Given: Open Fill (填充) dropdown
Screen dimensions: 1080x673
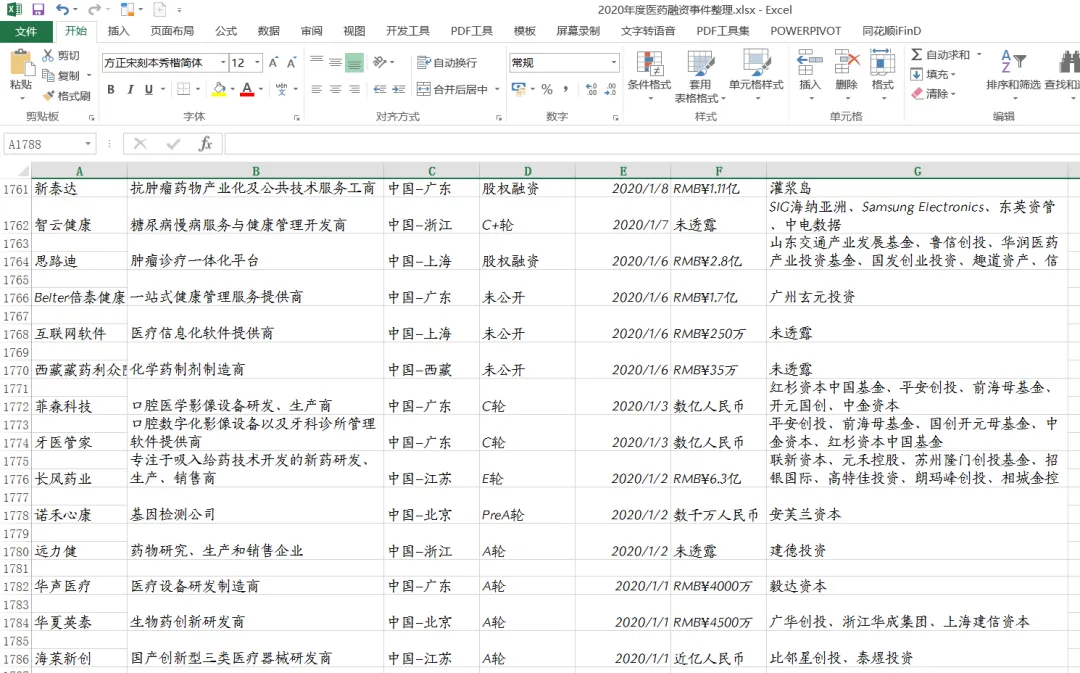Looking at the screenshot, I should pyautogui.click(x=934, y=74).
